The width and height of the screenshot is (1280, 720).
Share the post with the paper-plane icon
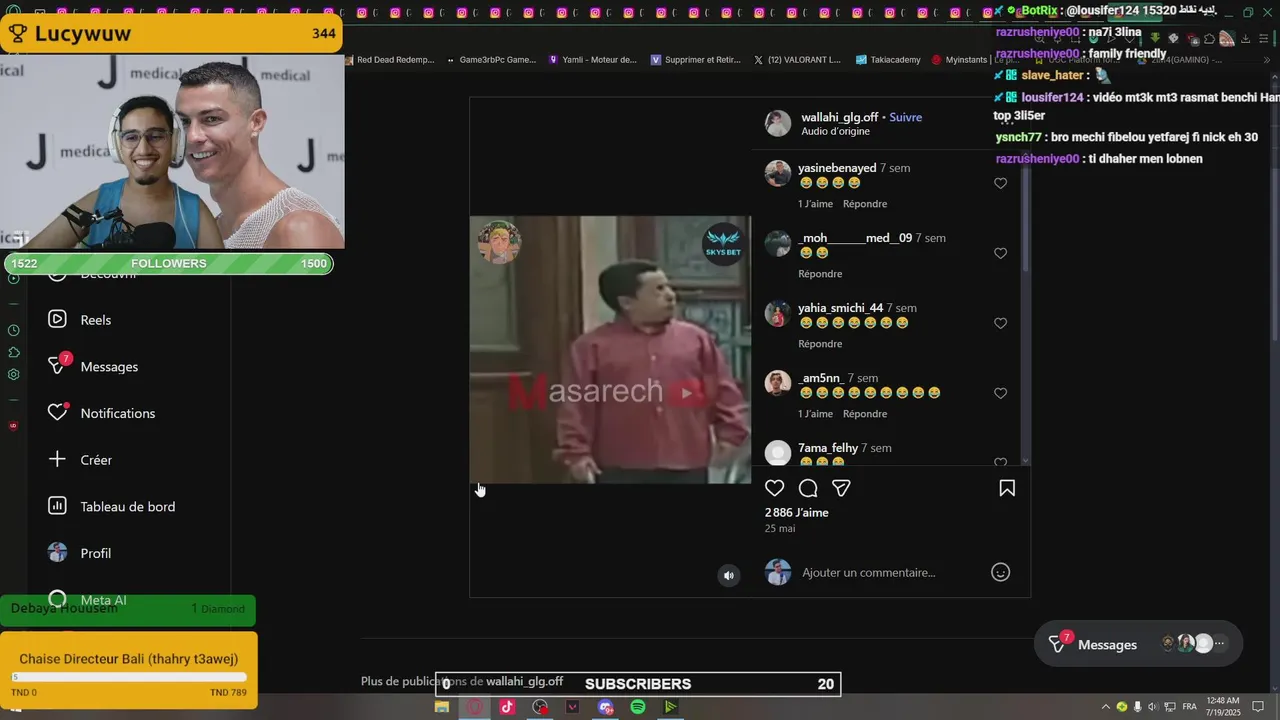point(842,488)
